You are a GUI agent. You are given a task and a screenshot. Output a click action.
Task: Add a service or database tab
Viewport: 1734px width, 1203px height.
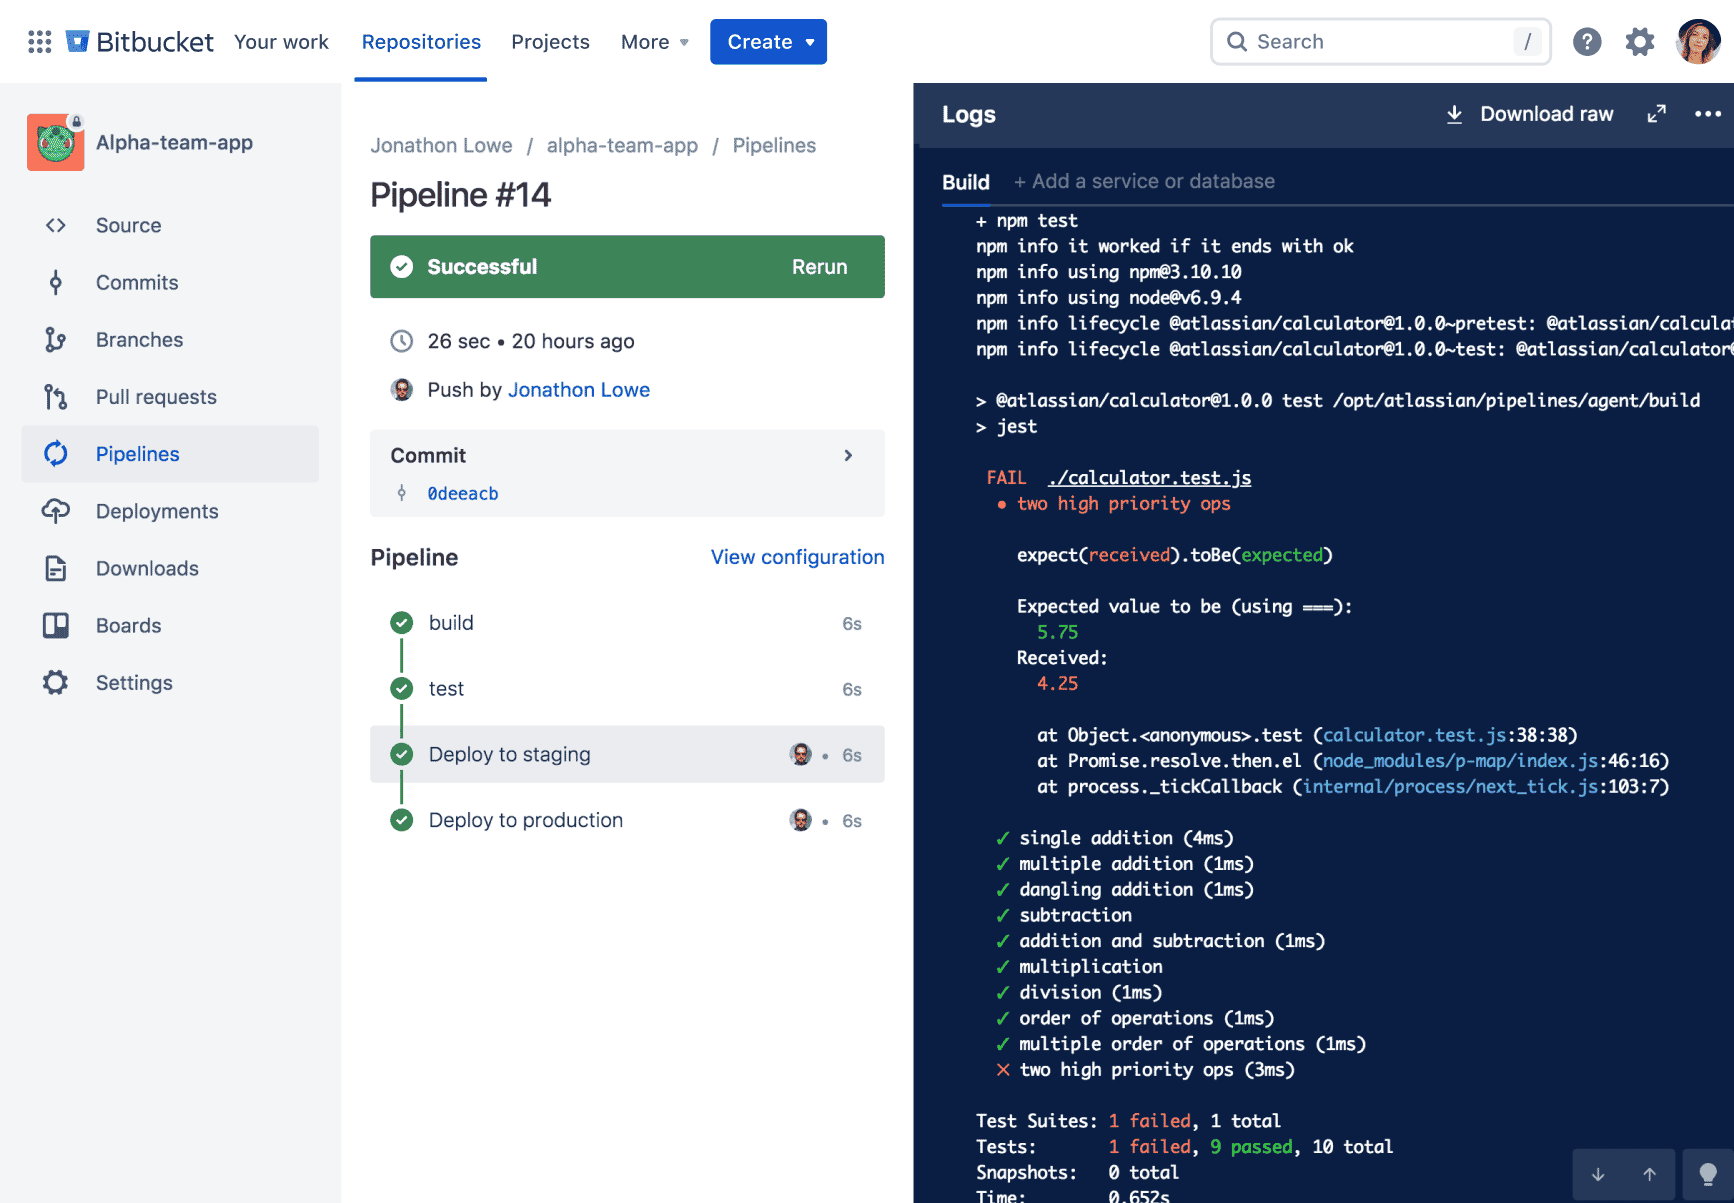click(1145, 182)
